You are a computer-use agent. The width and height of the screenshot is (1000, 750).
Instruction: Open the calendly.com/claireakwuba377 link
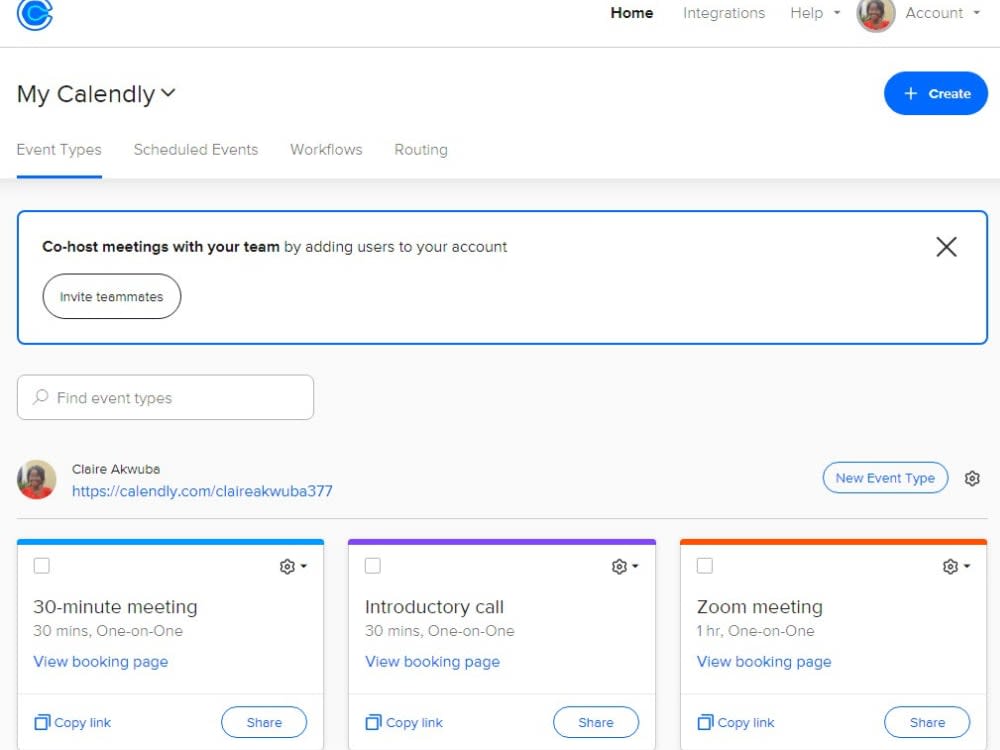coord(202,491)
